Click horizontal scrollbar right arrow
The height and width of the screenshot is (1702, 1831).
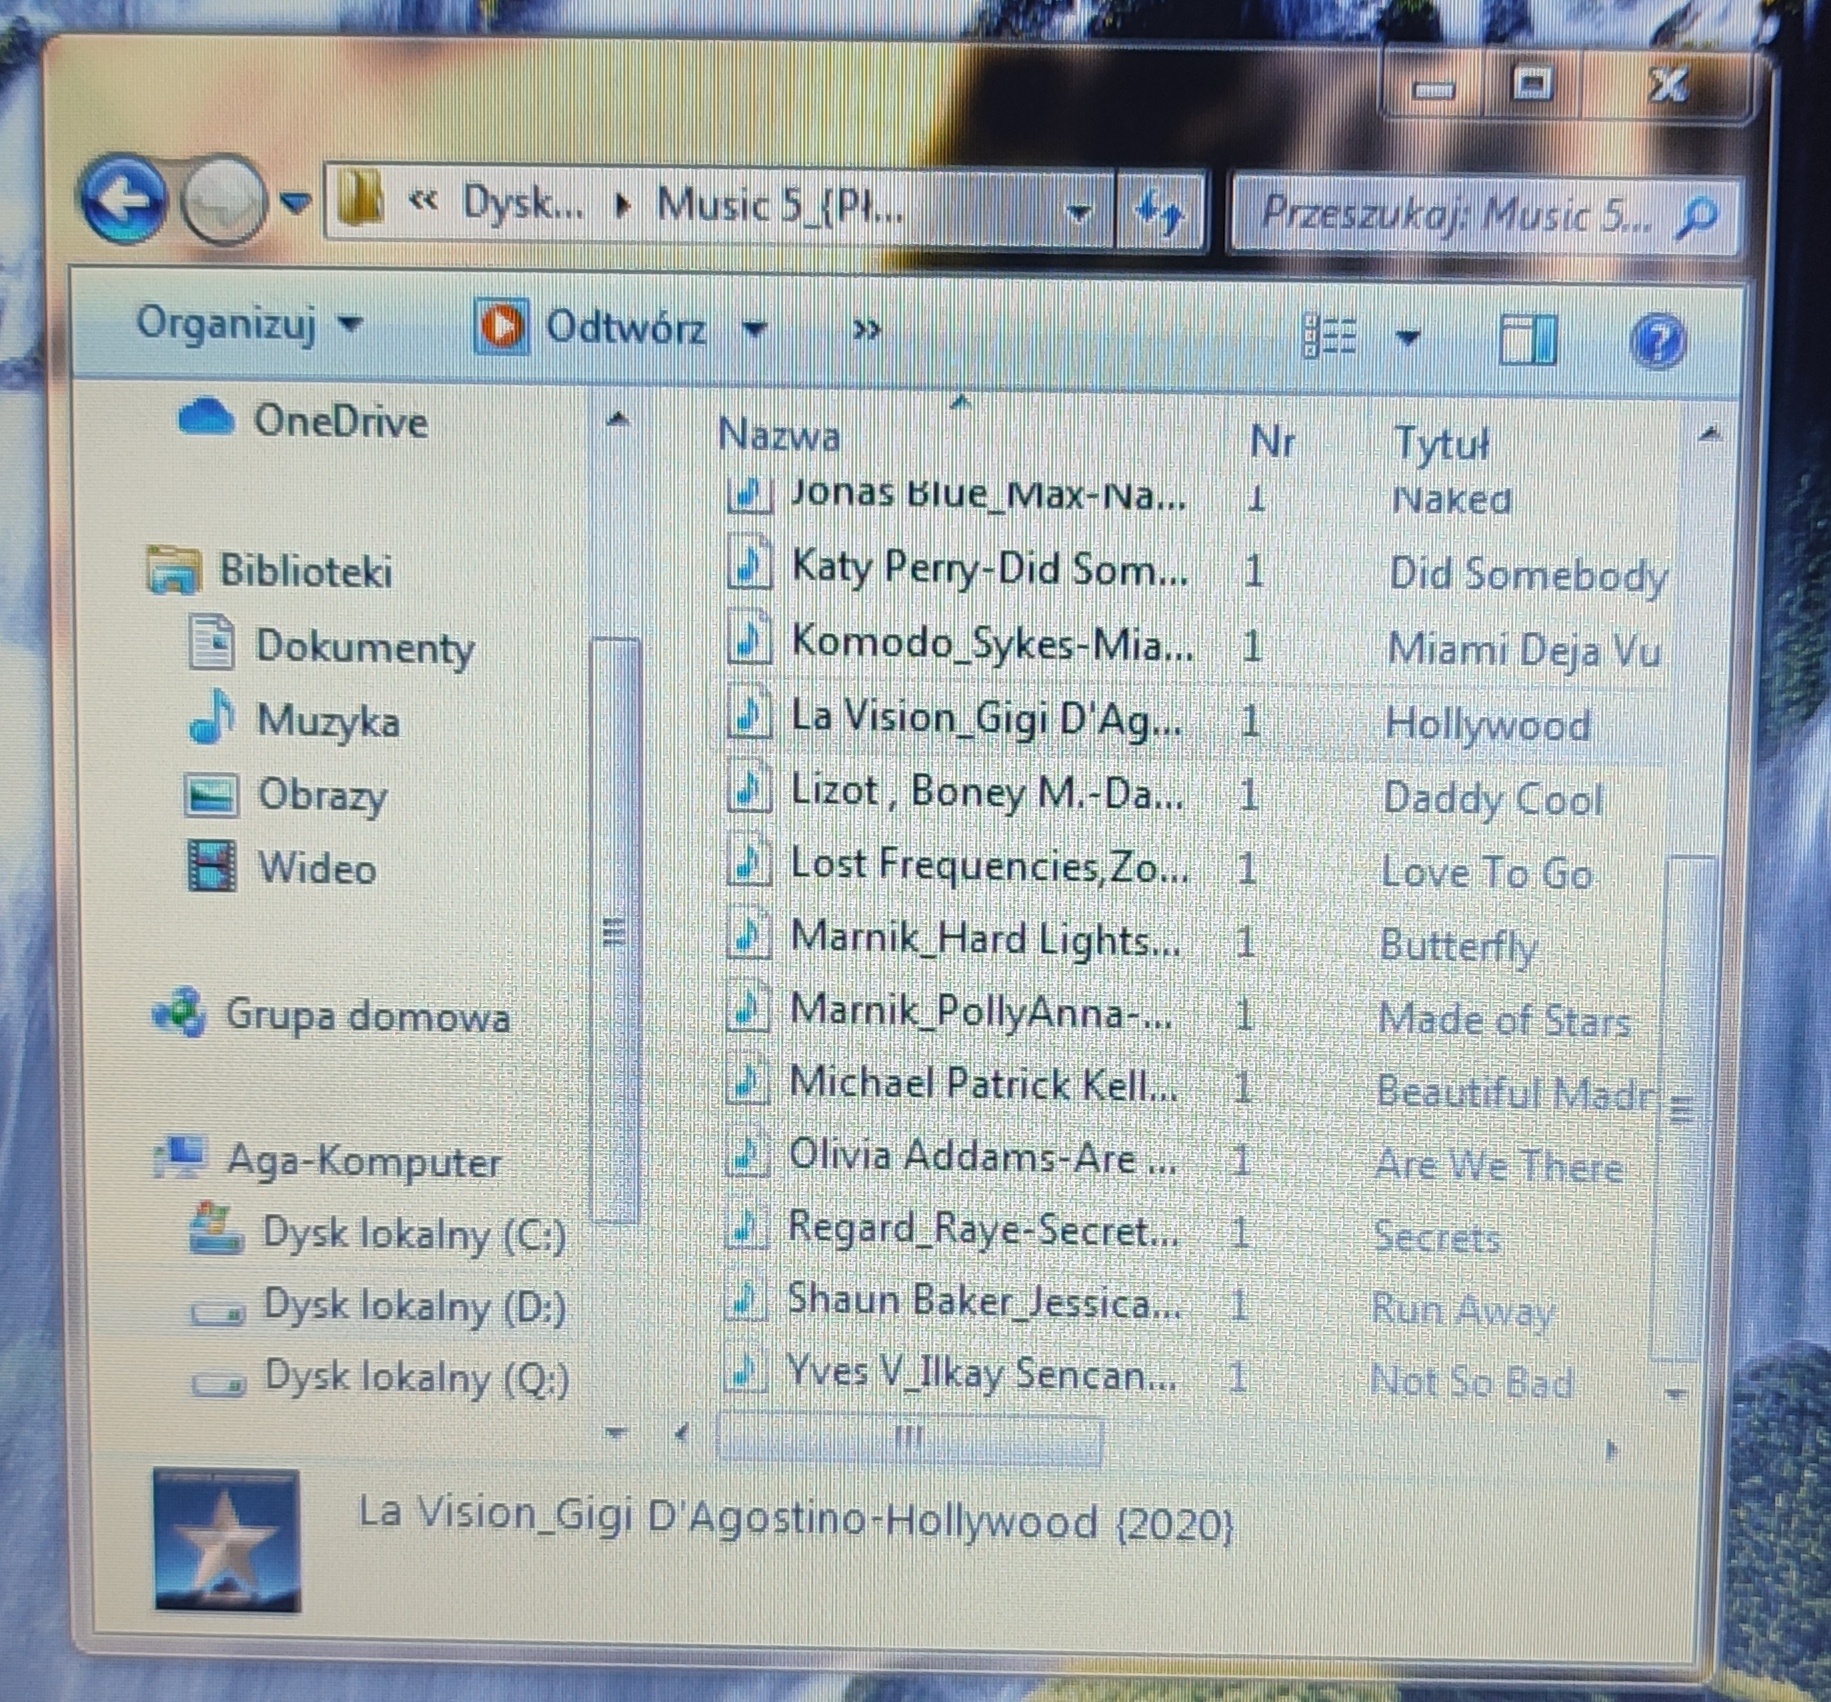tap(1610, 1449)
